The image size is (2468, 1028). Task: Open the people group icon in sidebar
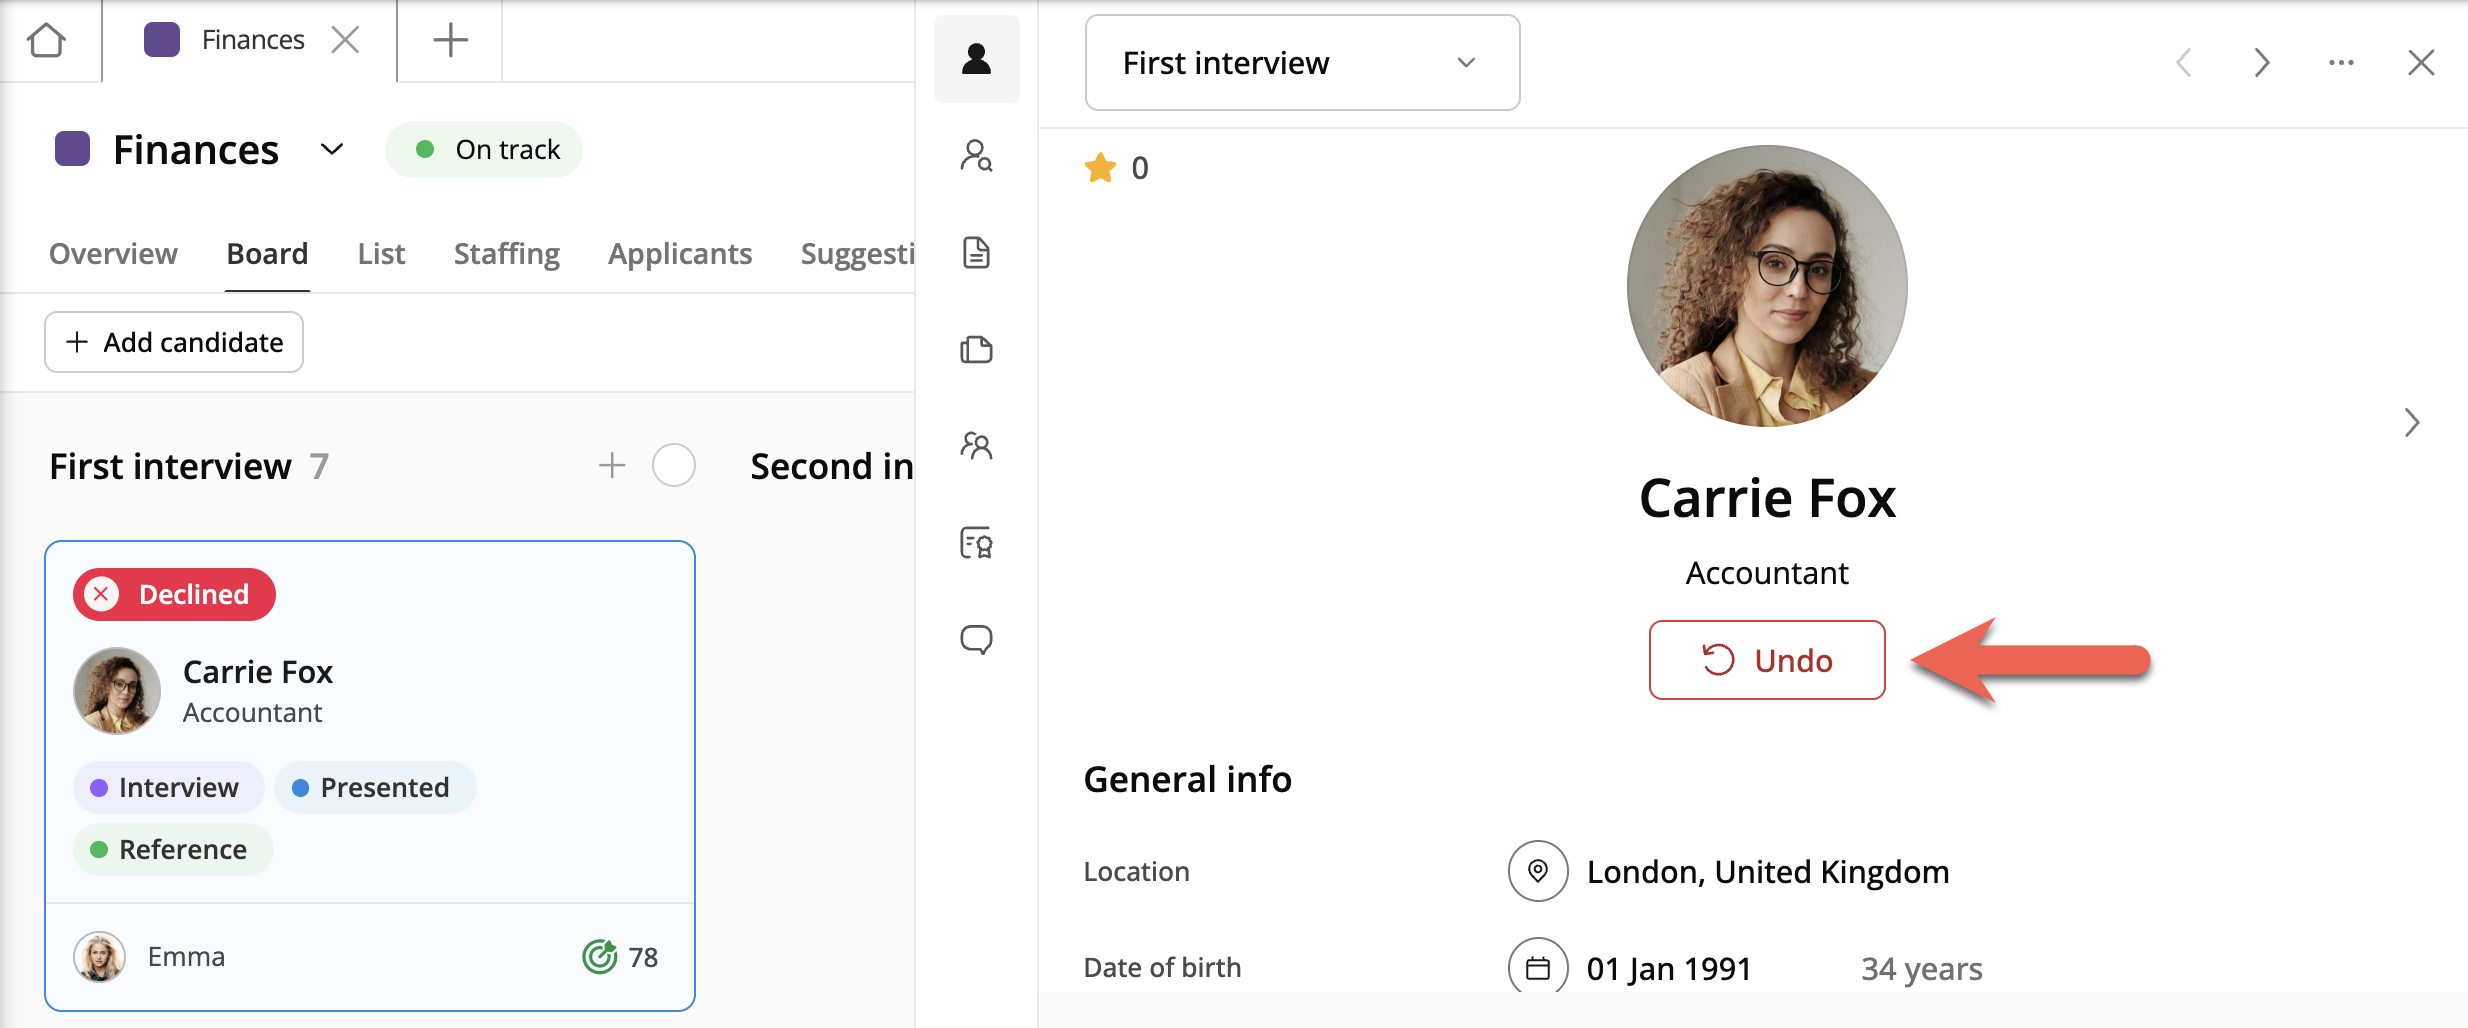tap(976, 446)
